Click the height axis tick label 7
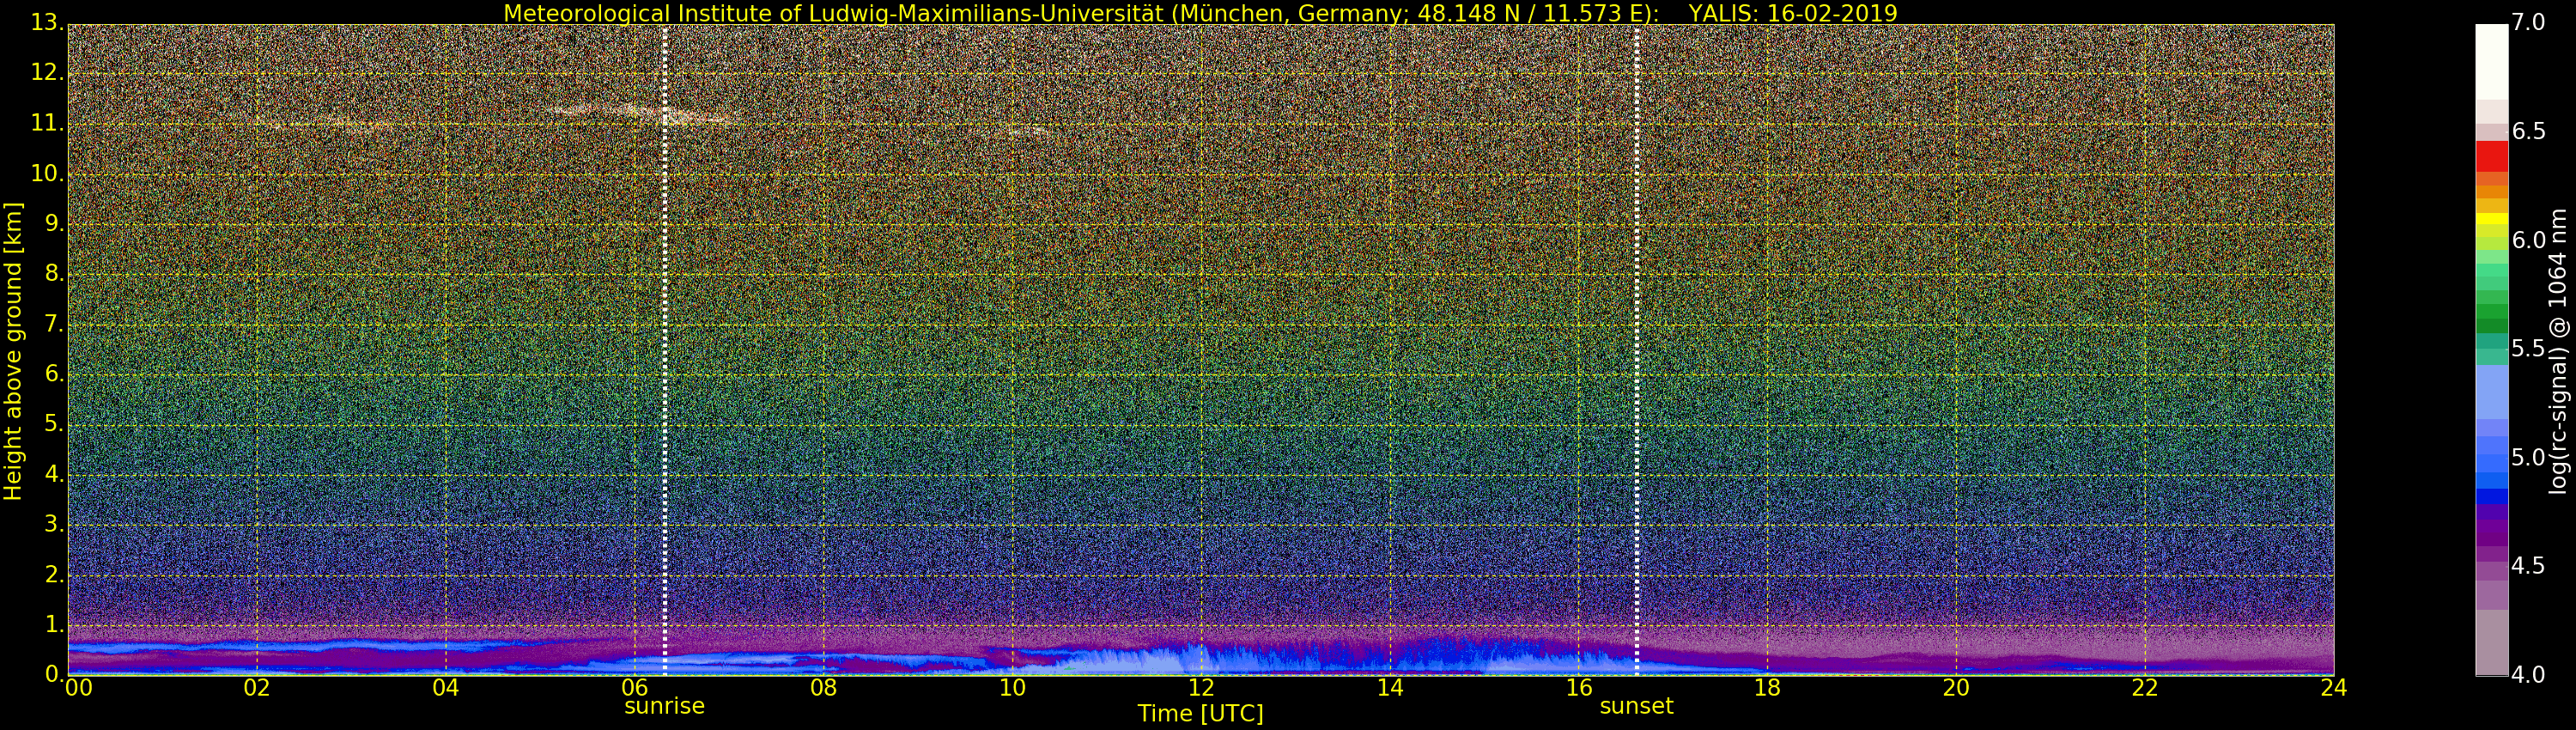The width and height of the screenshot is (2576, 730). 54,324
